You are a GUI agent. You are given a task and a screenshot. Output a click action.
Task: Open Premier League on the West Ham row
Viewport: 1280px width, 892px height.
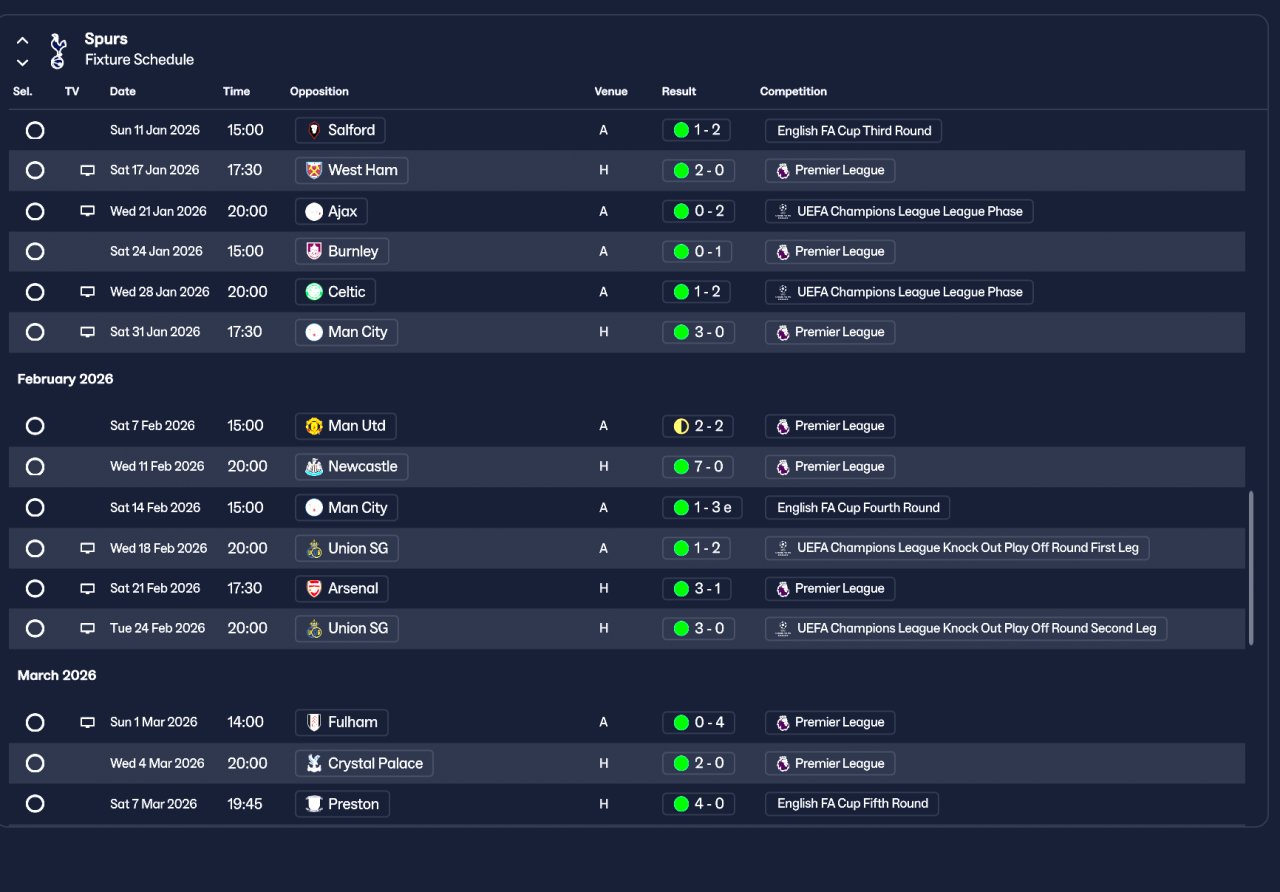(x=830, y=170)
